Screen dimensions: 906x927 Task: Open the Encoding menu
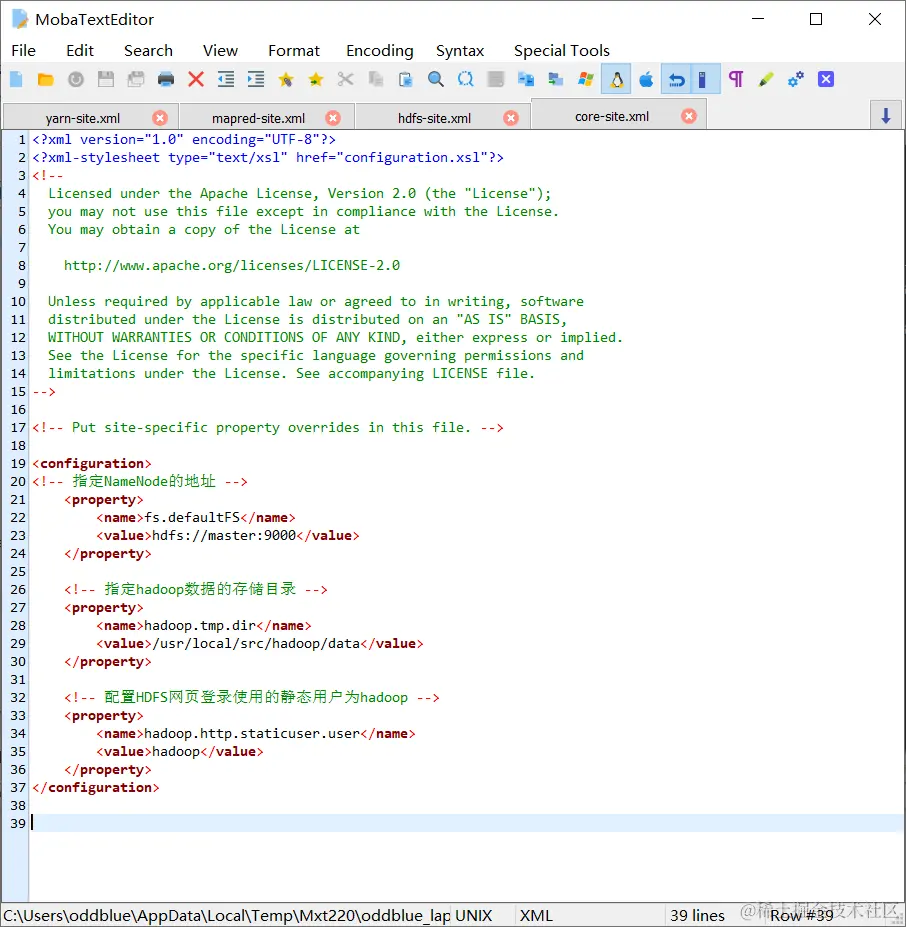coord(380,51)
